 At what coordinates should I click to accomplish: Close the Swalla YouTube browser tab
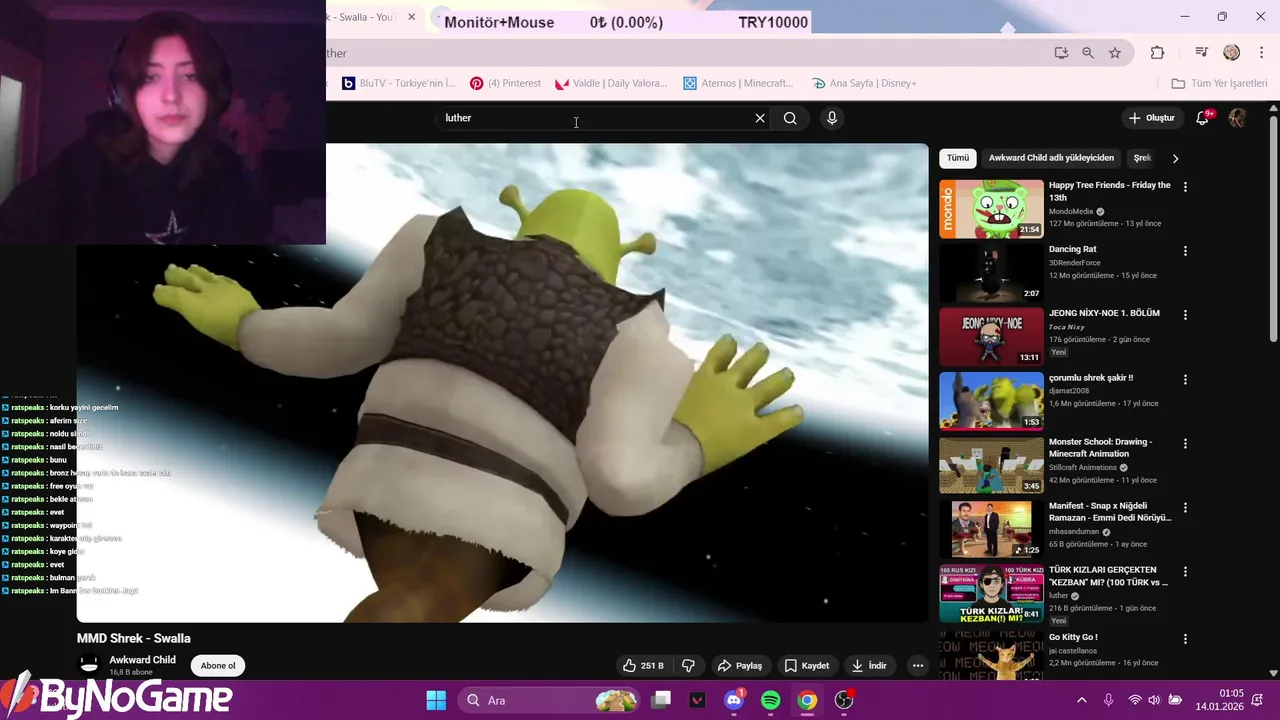click(x=411, y=17)
